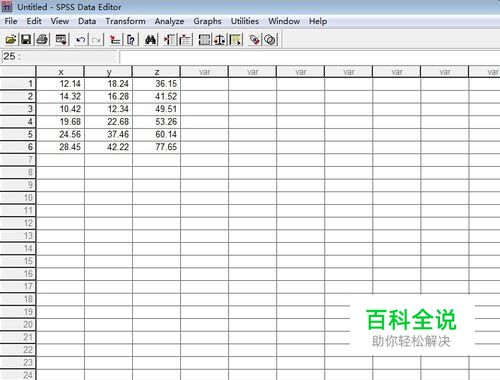Click the Open File toolbar icon
This screenshot has width=500, height=380.
pos(11,40)
